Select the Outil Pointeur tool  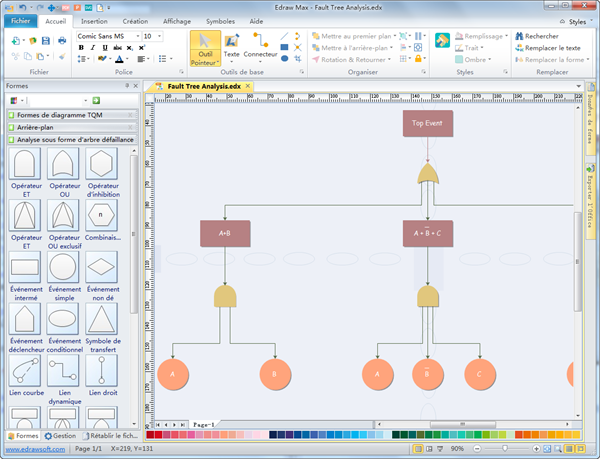(x=205, y=48)
